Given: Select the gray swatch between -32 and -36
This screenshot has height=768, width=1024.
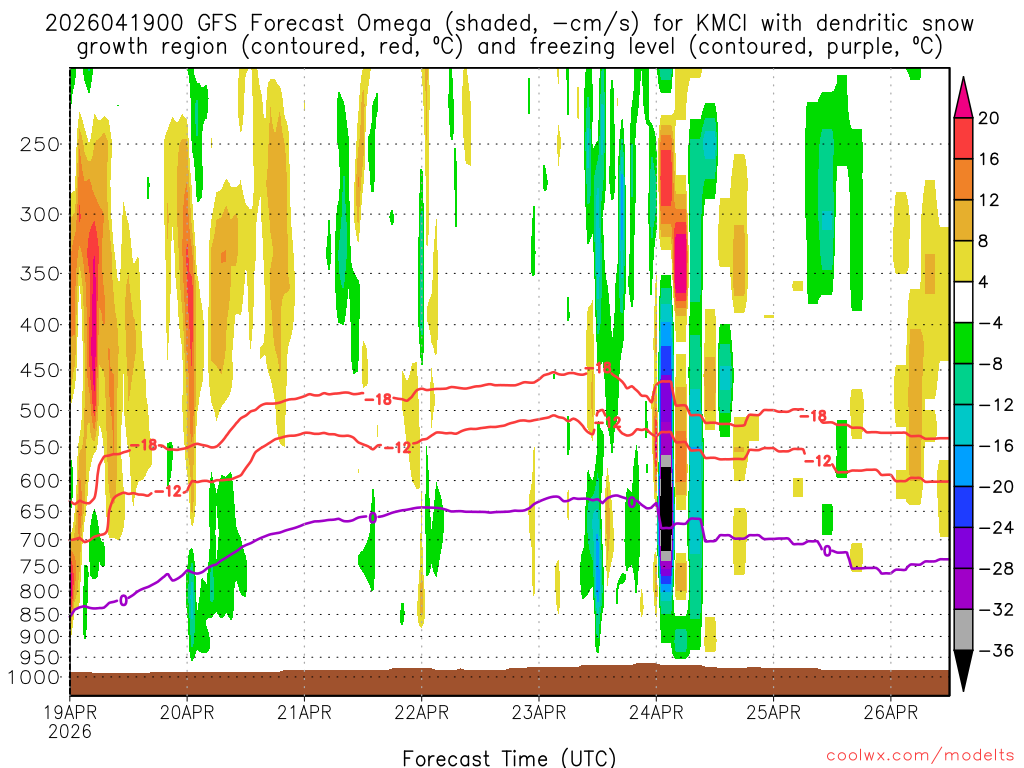Looking at the screenshot, I should click(x=964, y=630).
